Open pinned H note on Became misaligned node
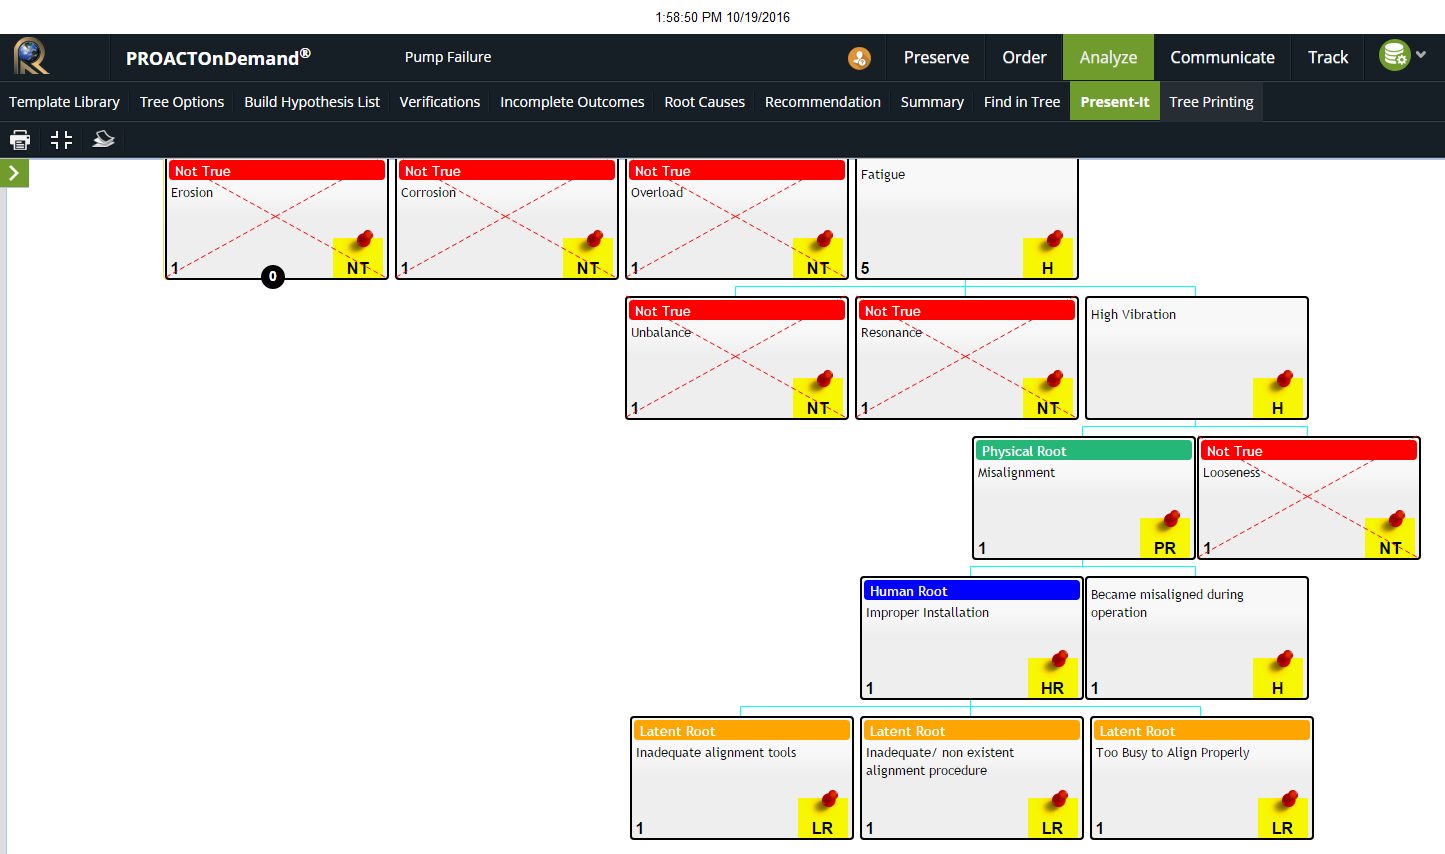 [1278, 677]
